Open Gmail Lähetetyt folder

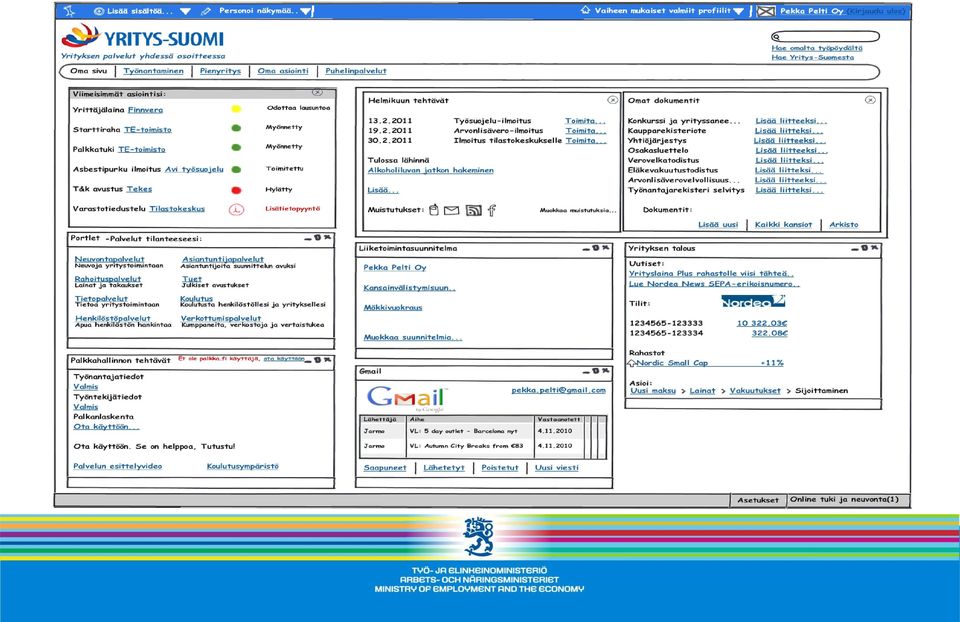(444, 468)
